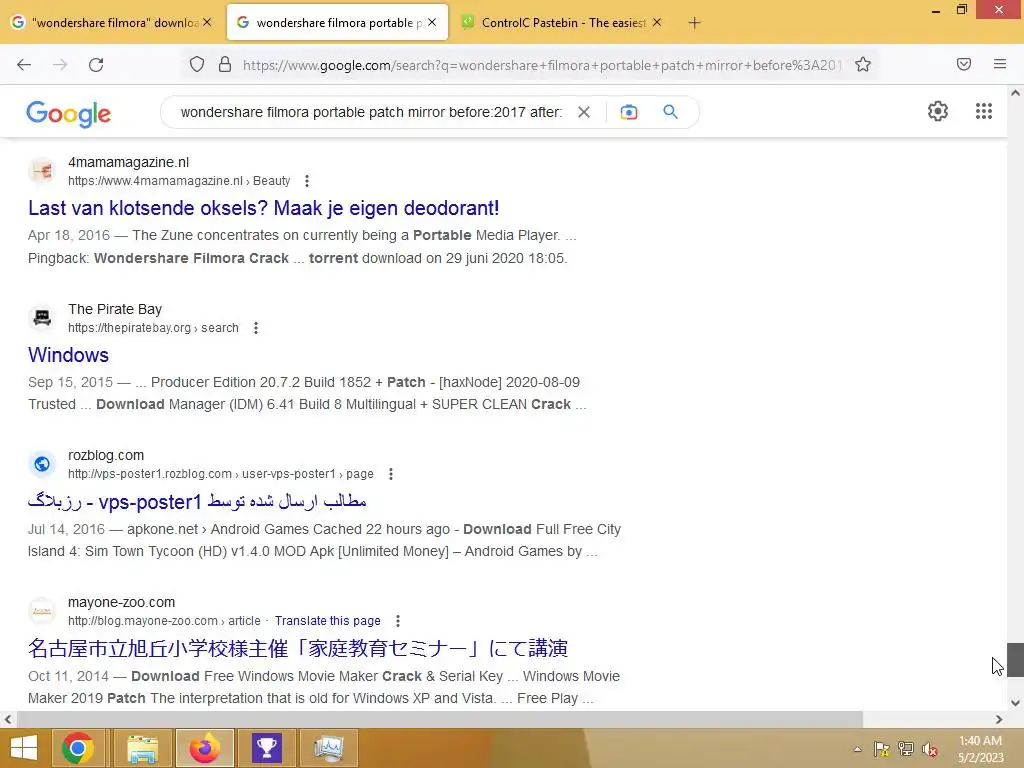This screenshot has height=768, width=1024.
Task: Clear the Google search box text
Action: pyautogui.click(x=584, y=112)
